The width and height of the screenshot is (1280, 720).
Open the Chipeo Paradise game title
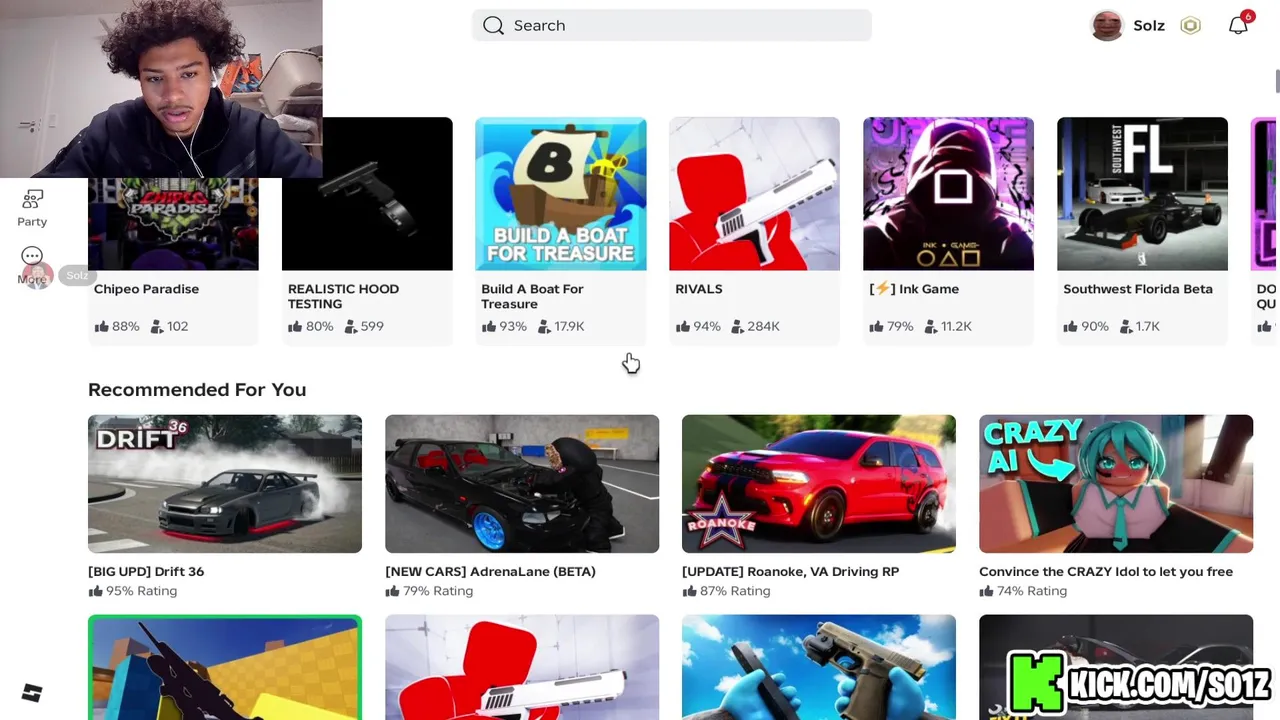point(146,289)
